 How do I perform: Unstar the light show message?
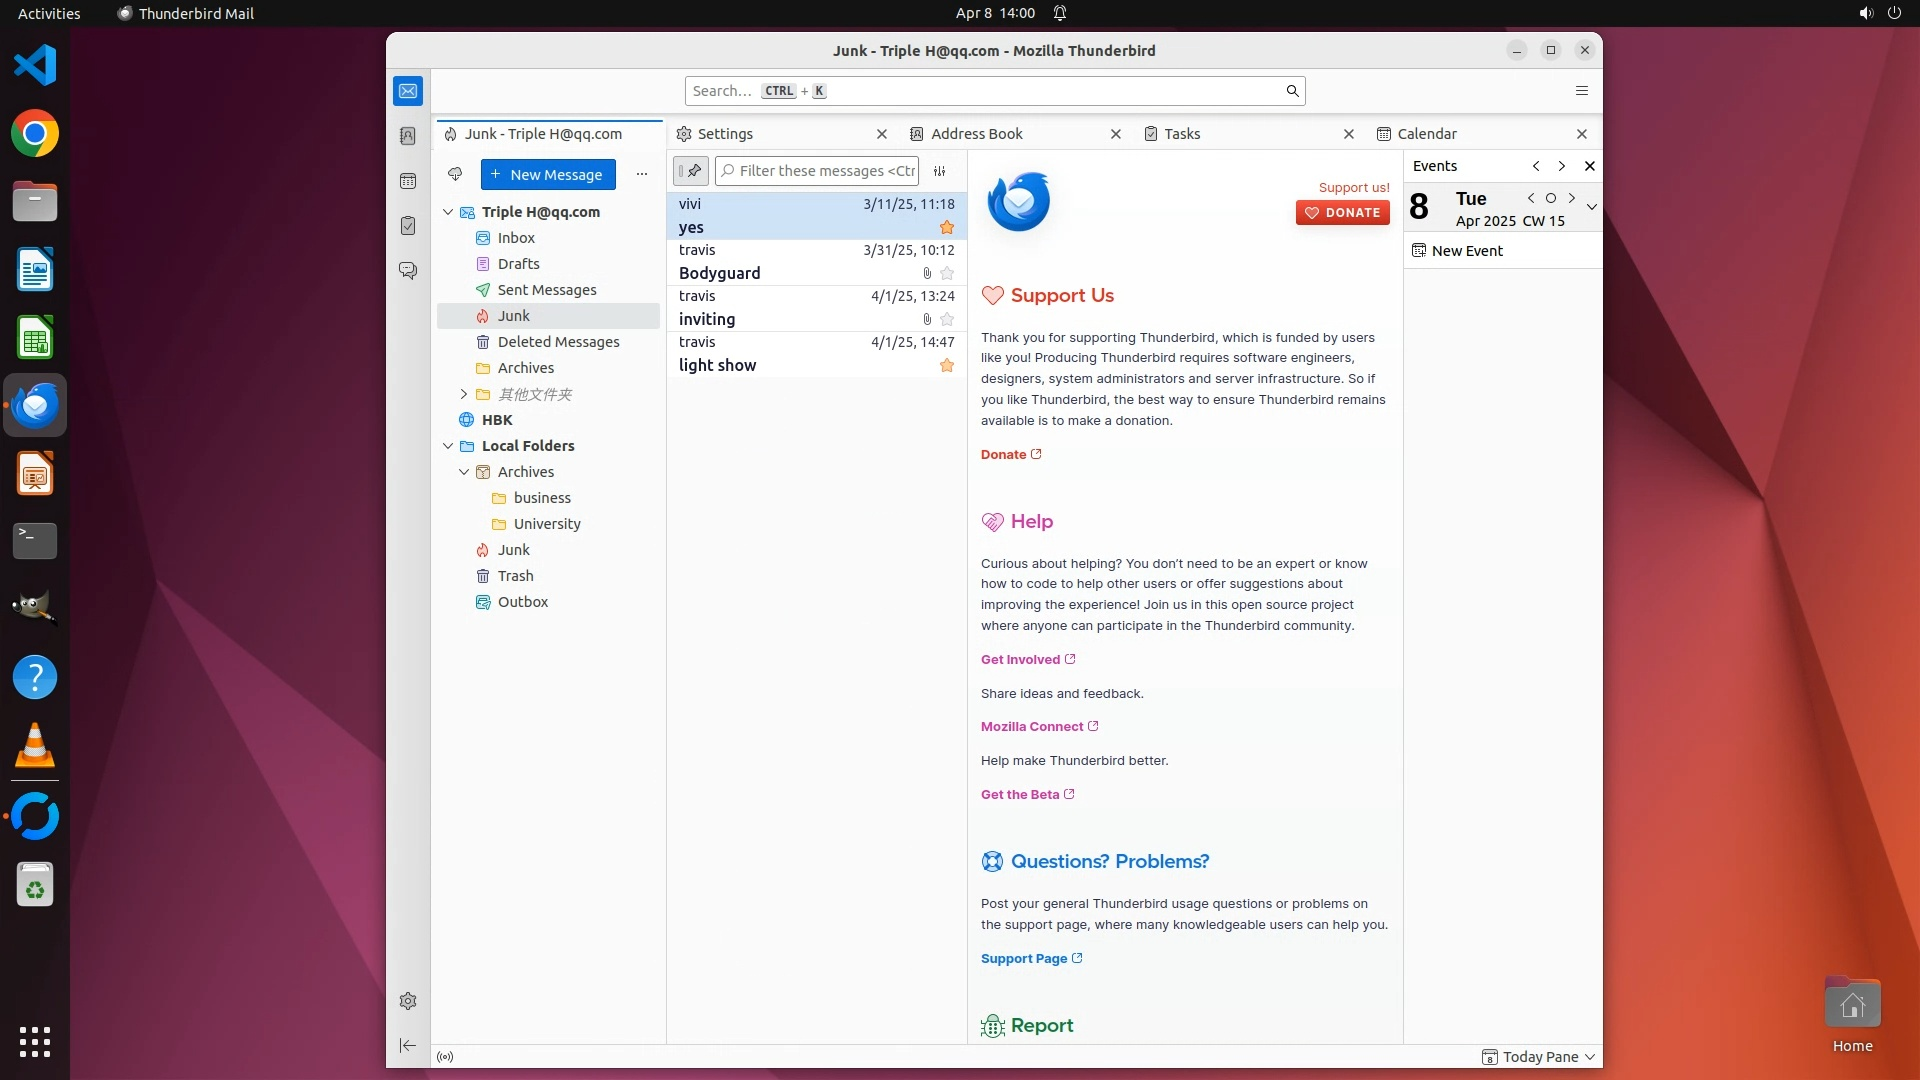click(x=947, y=366)
